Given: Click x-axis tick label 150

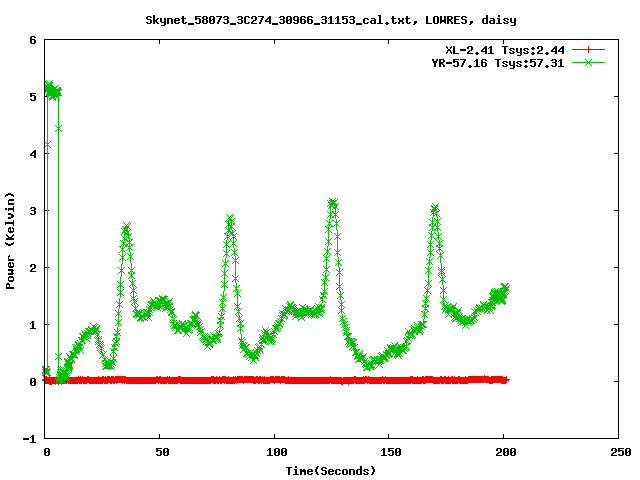Looking at the screenshot, I should click(x=391, y=452).
